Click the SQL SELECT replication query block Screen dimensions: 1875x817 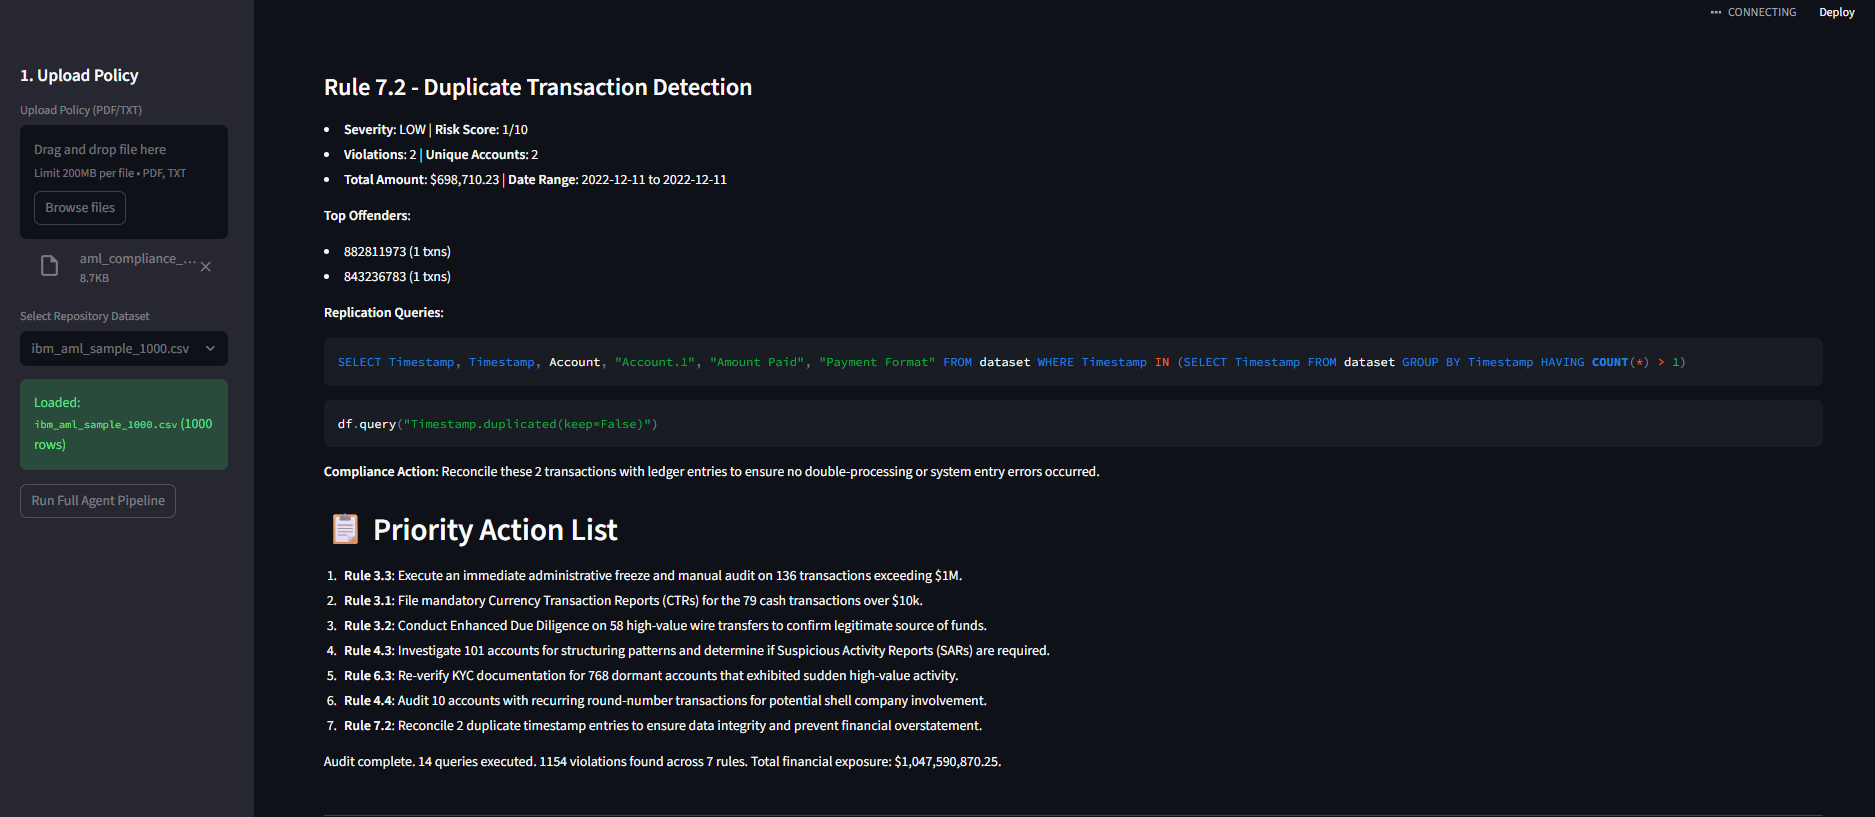(x=1073, y=362)
